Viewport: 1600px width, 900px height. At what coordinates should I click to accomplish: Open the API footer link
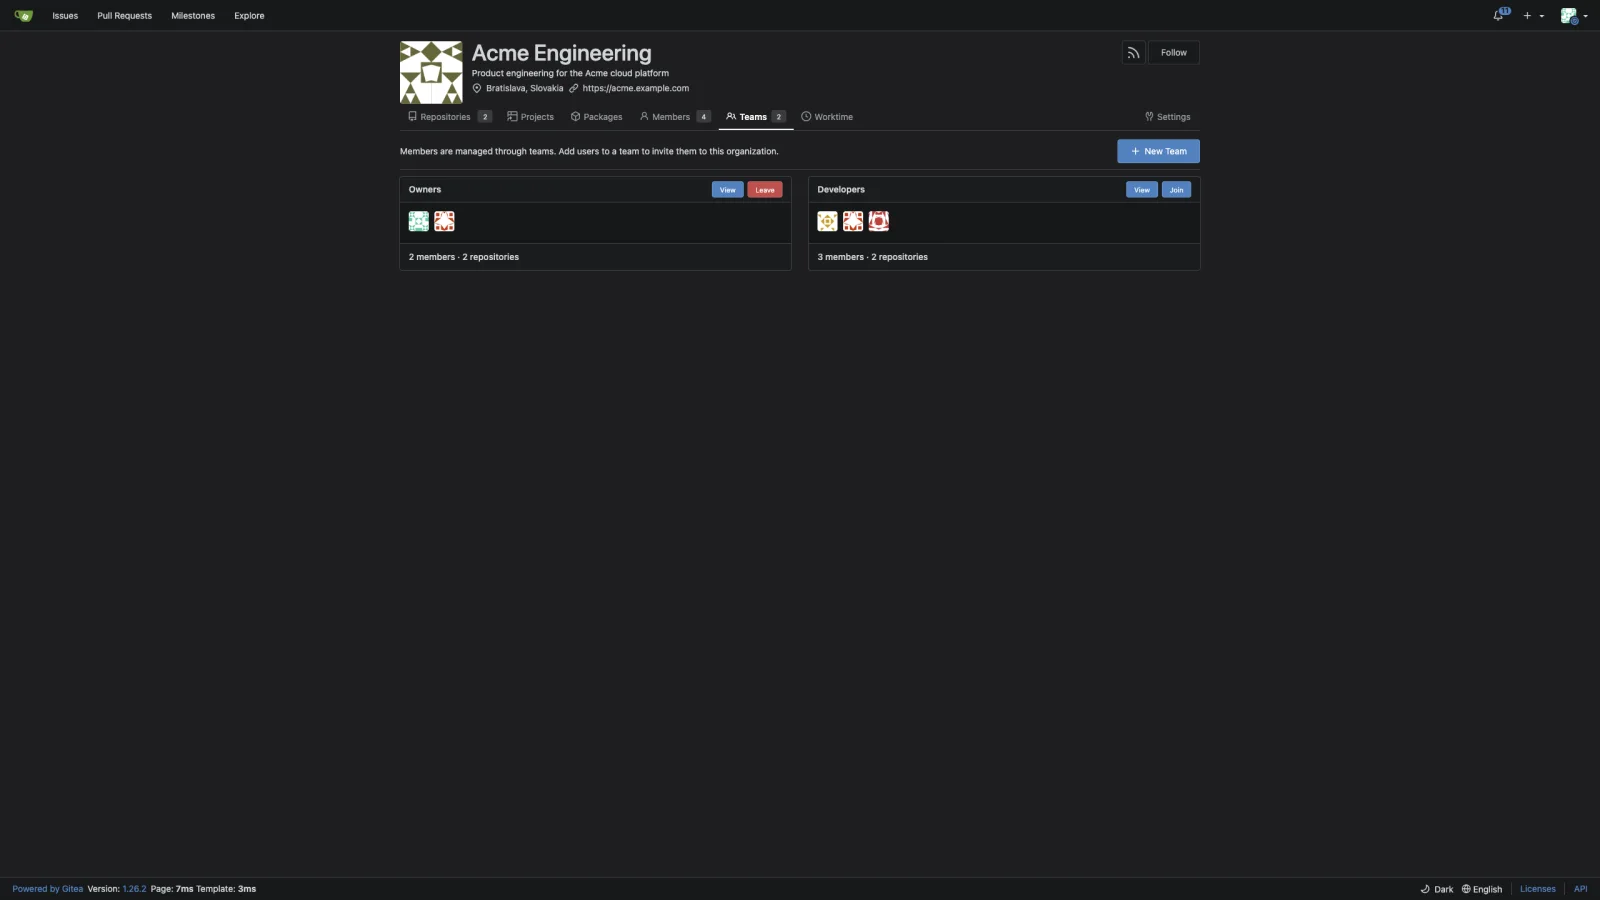[x=1581, y=889]
